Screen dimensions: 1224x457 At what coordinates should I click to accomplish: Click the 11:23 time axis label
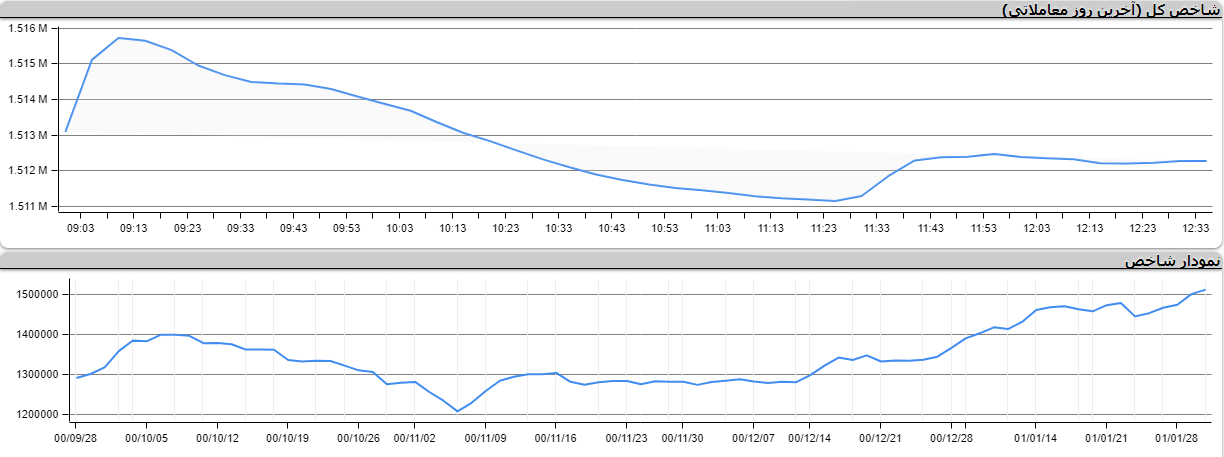pos(824,229)
